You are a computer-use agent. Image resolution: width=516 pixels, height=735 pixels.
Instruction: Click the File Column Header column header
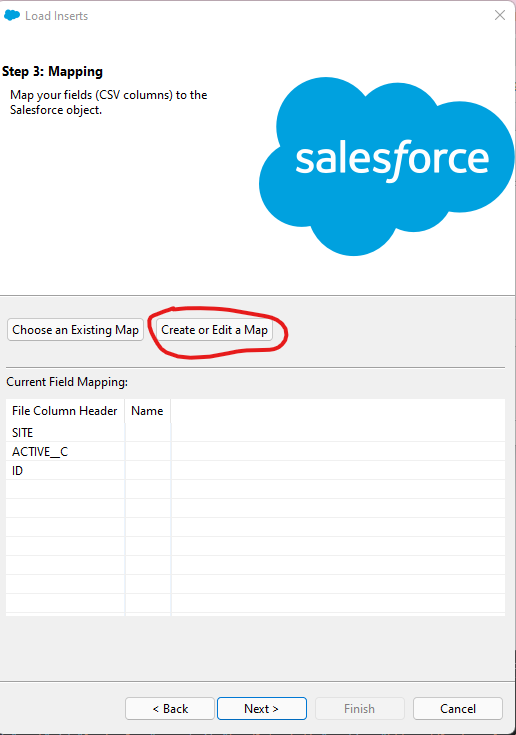(65, 411)
